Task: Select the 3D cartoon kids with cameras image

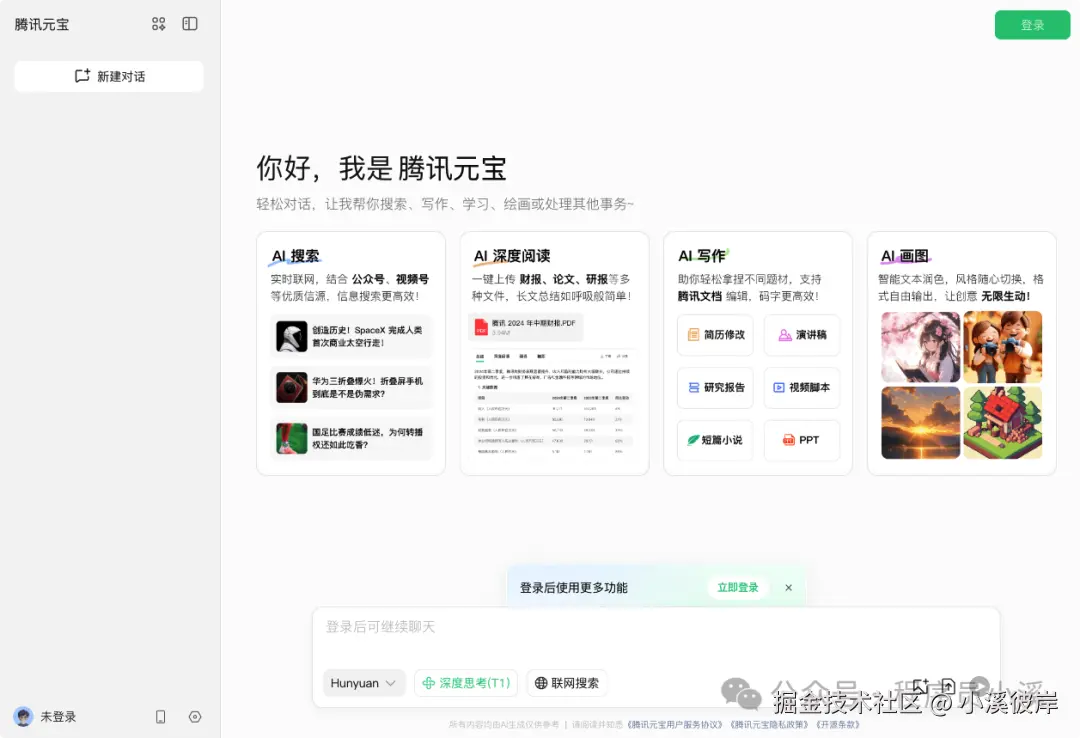Action: point(1003,347)
